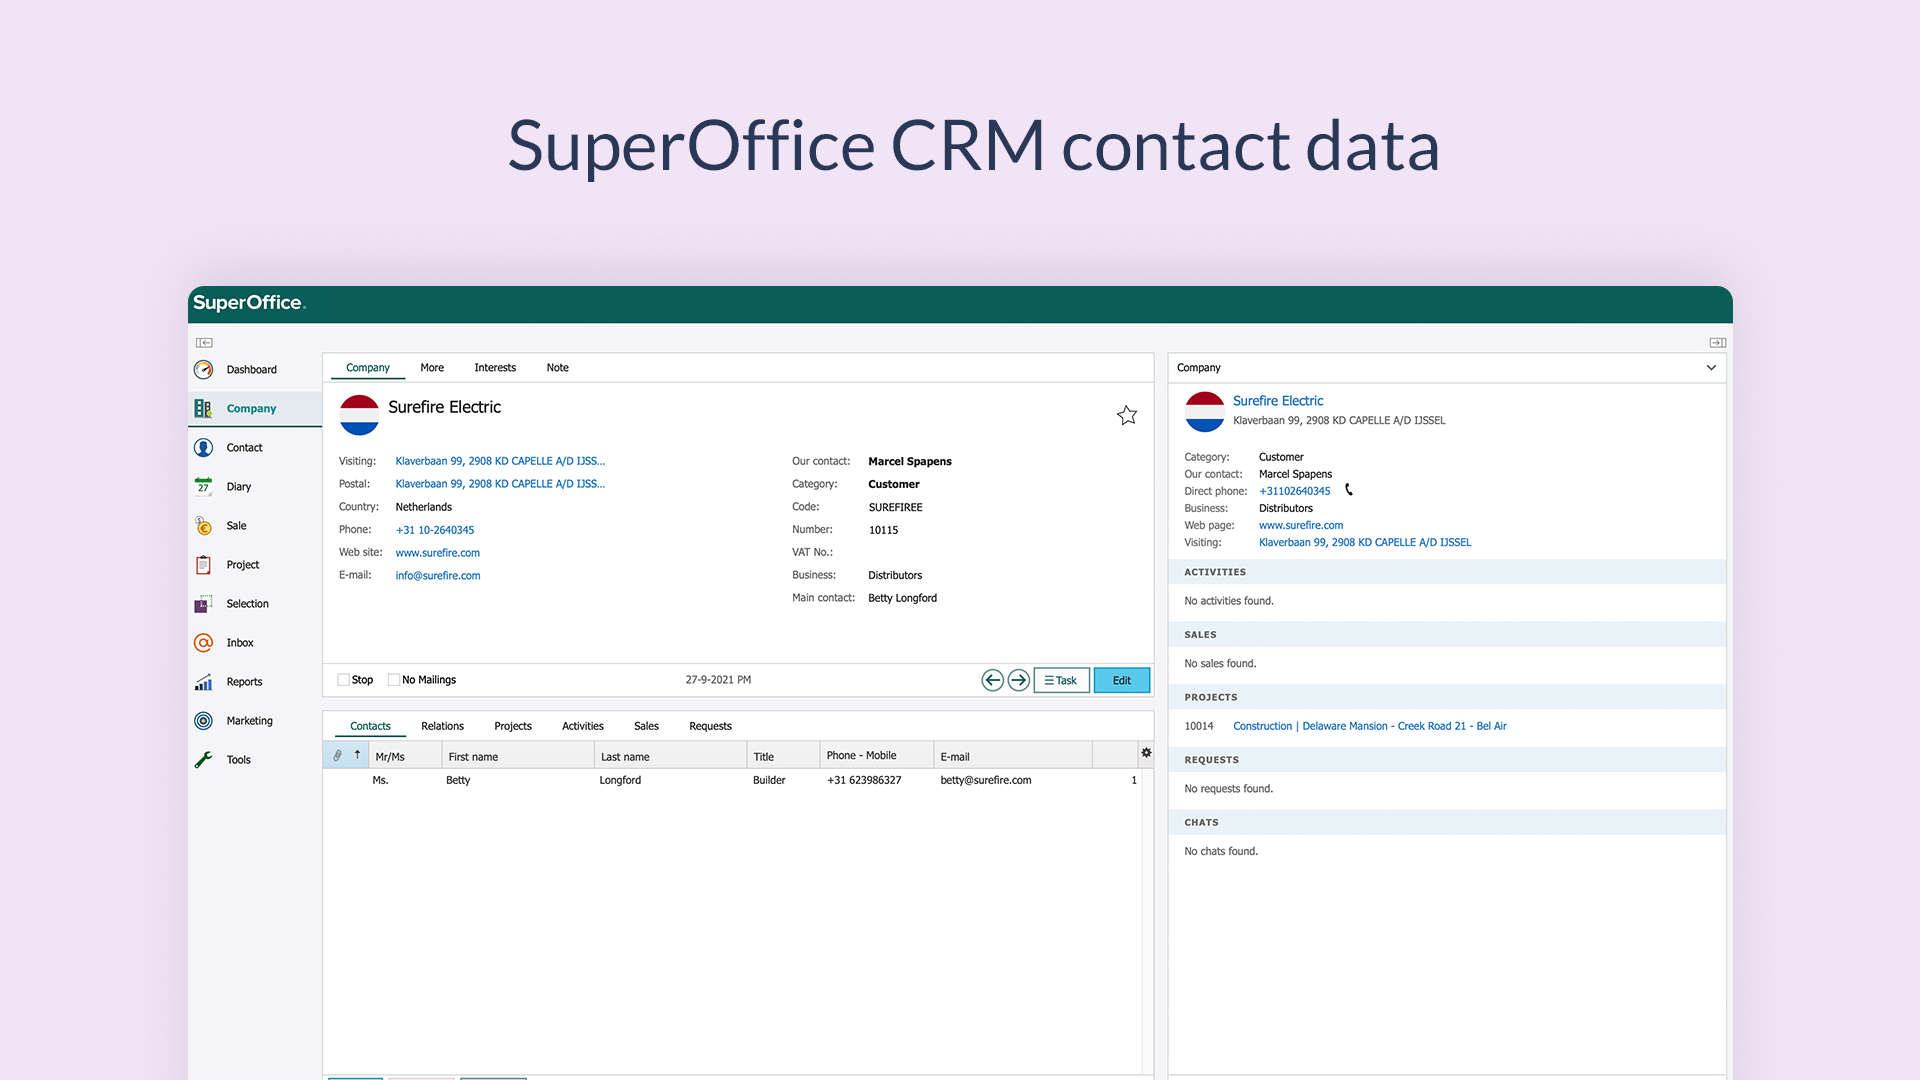Select the Company tab in card
The width and height of the screenshot is (1920, 1080).
click(x=368, y=368)
